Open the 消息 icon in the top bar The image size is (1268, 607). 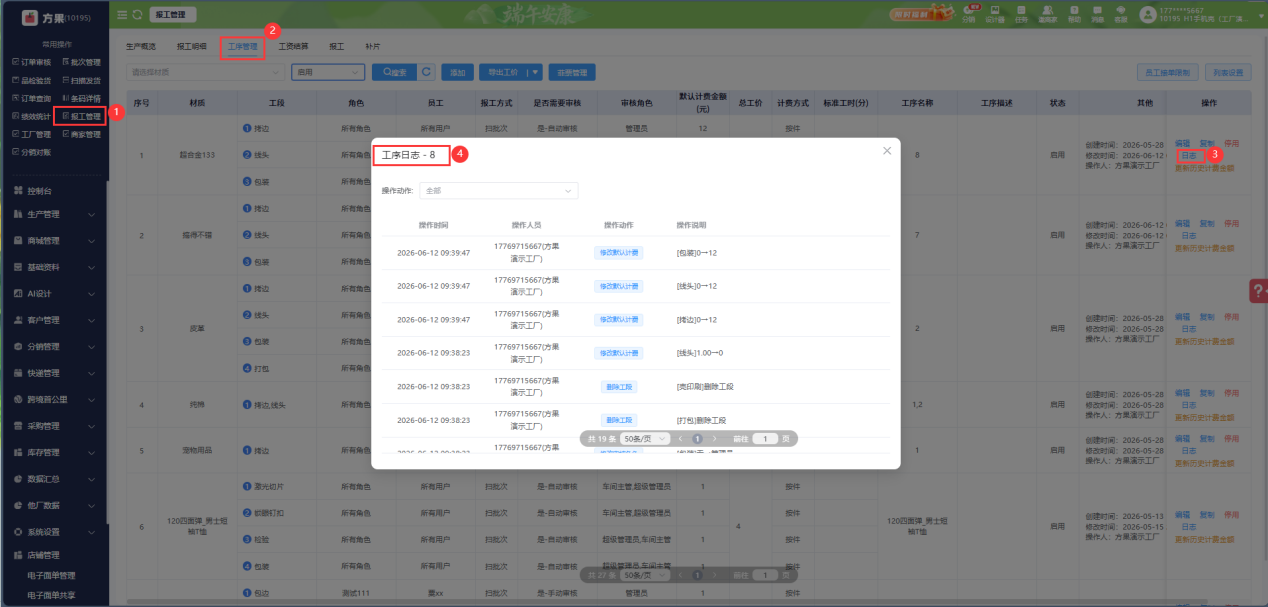(x=1098, y=14)
